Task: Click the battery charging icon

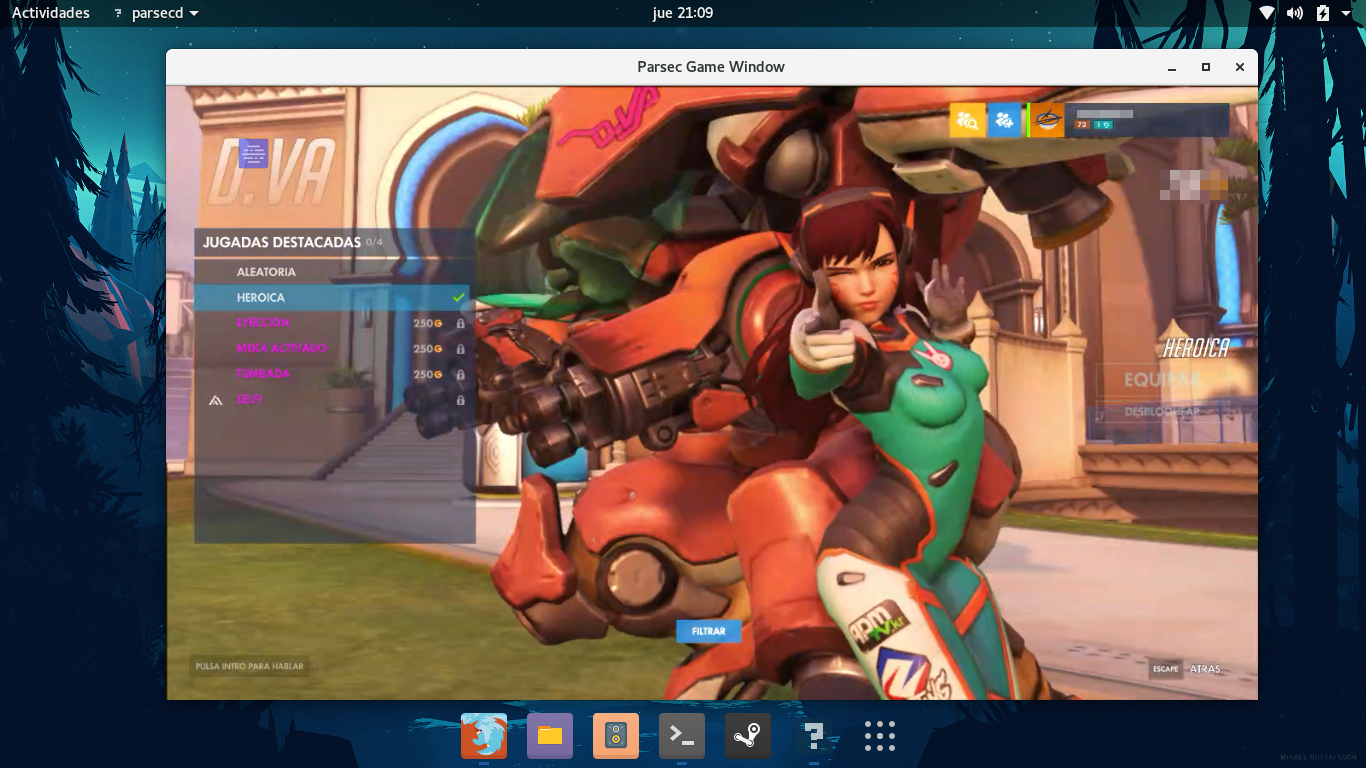Action: point(1323,13)
